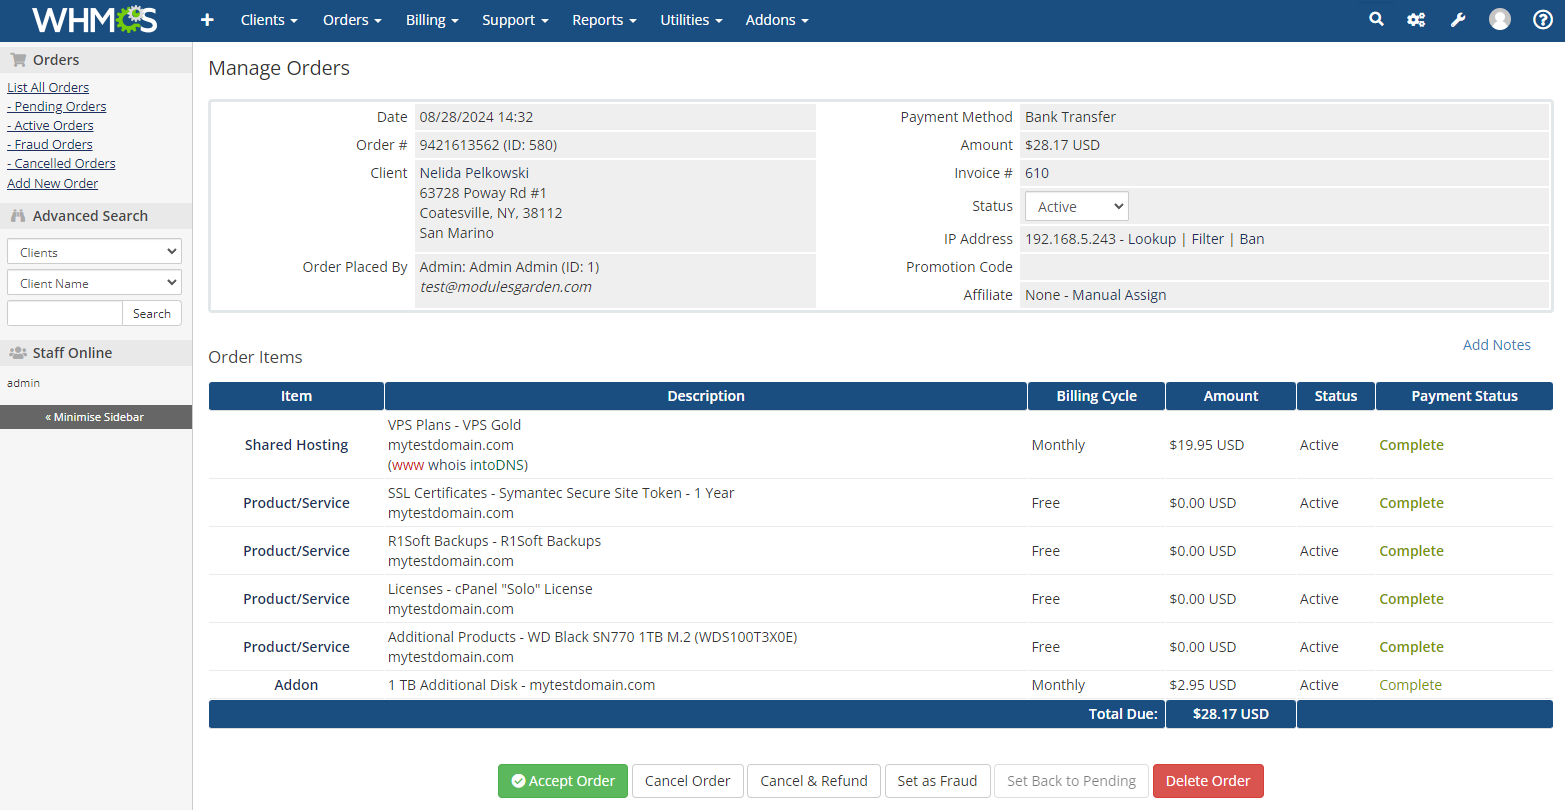Delete the order with the red button
Image resolution: width=1565 pixels, height=810 pixels.
click(1208, 781)
